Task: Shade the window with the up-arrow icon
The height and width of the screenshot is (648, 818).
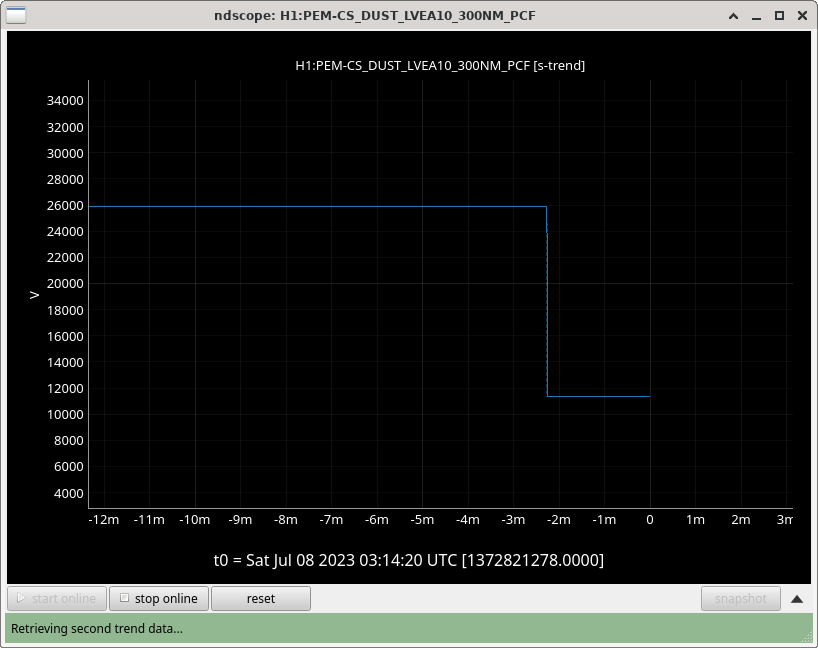Action: [x=735, y=15]
